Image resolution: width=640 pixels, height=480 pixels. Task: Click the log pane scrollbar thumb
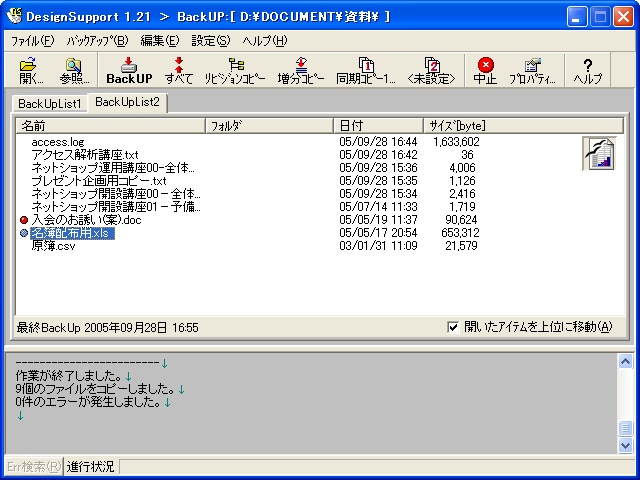625,428
